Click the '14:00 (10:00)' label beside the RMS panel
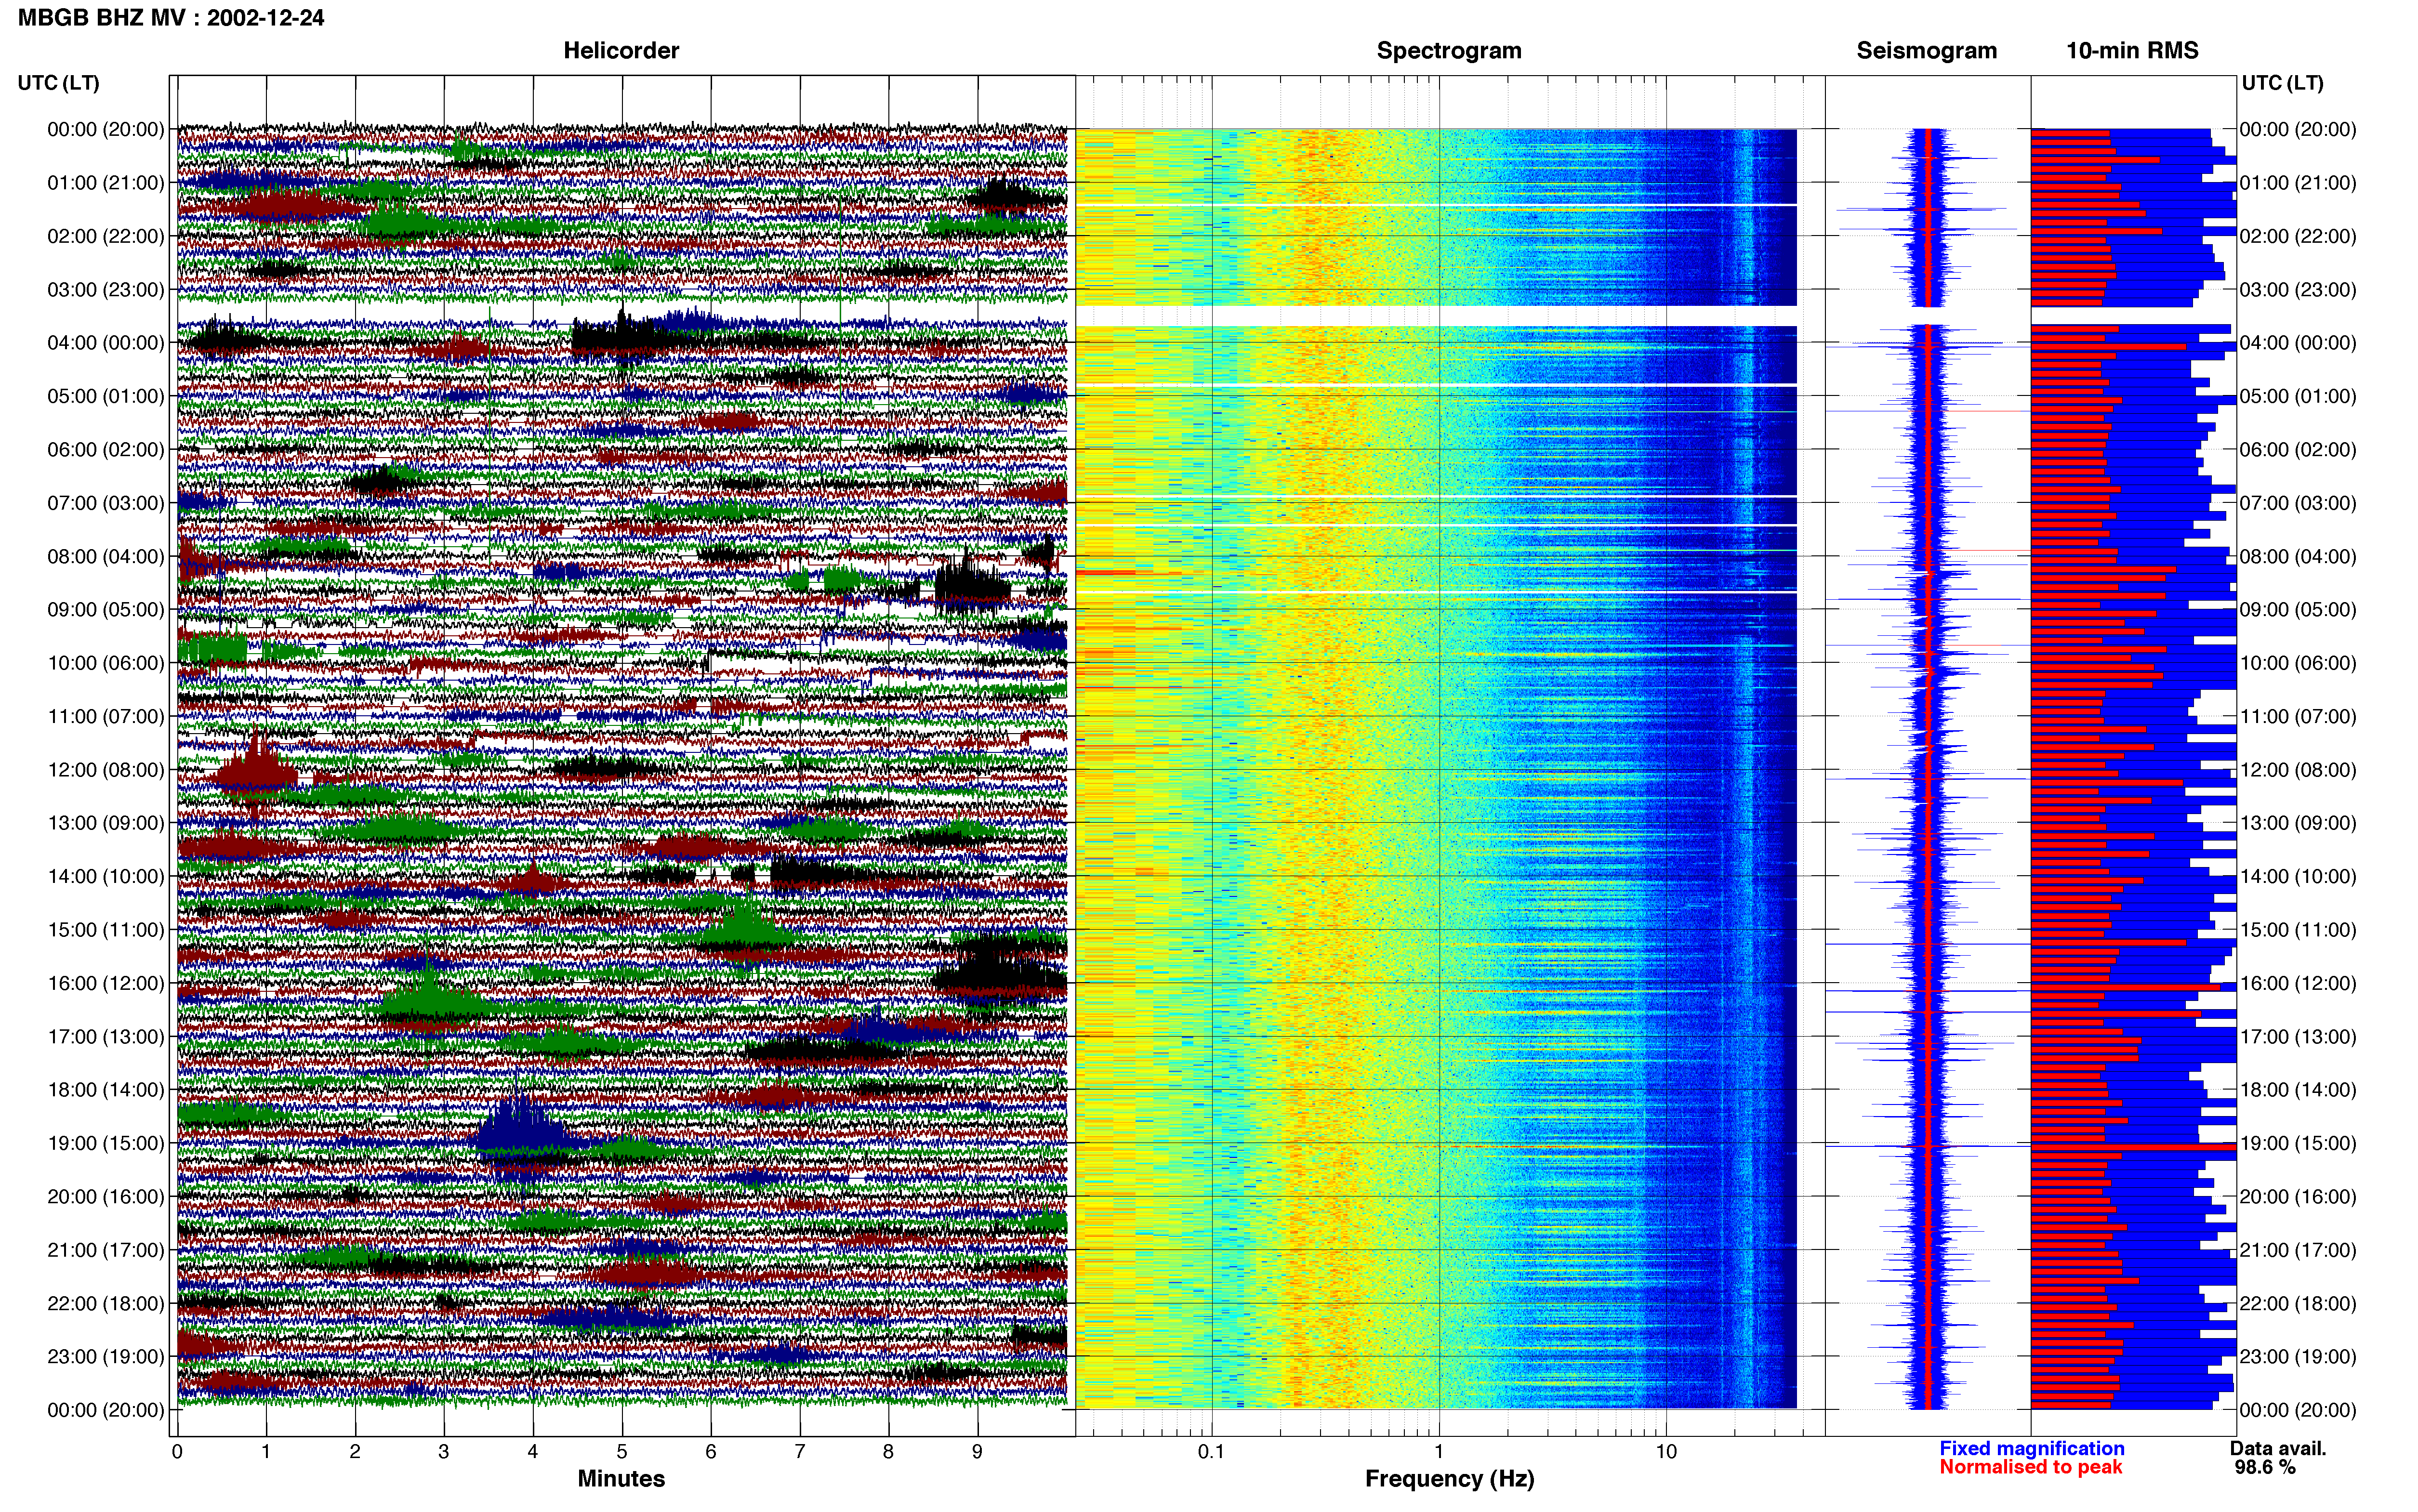The height and width of the screenshot is (1512, 2418). coord(2298,877)
